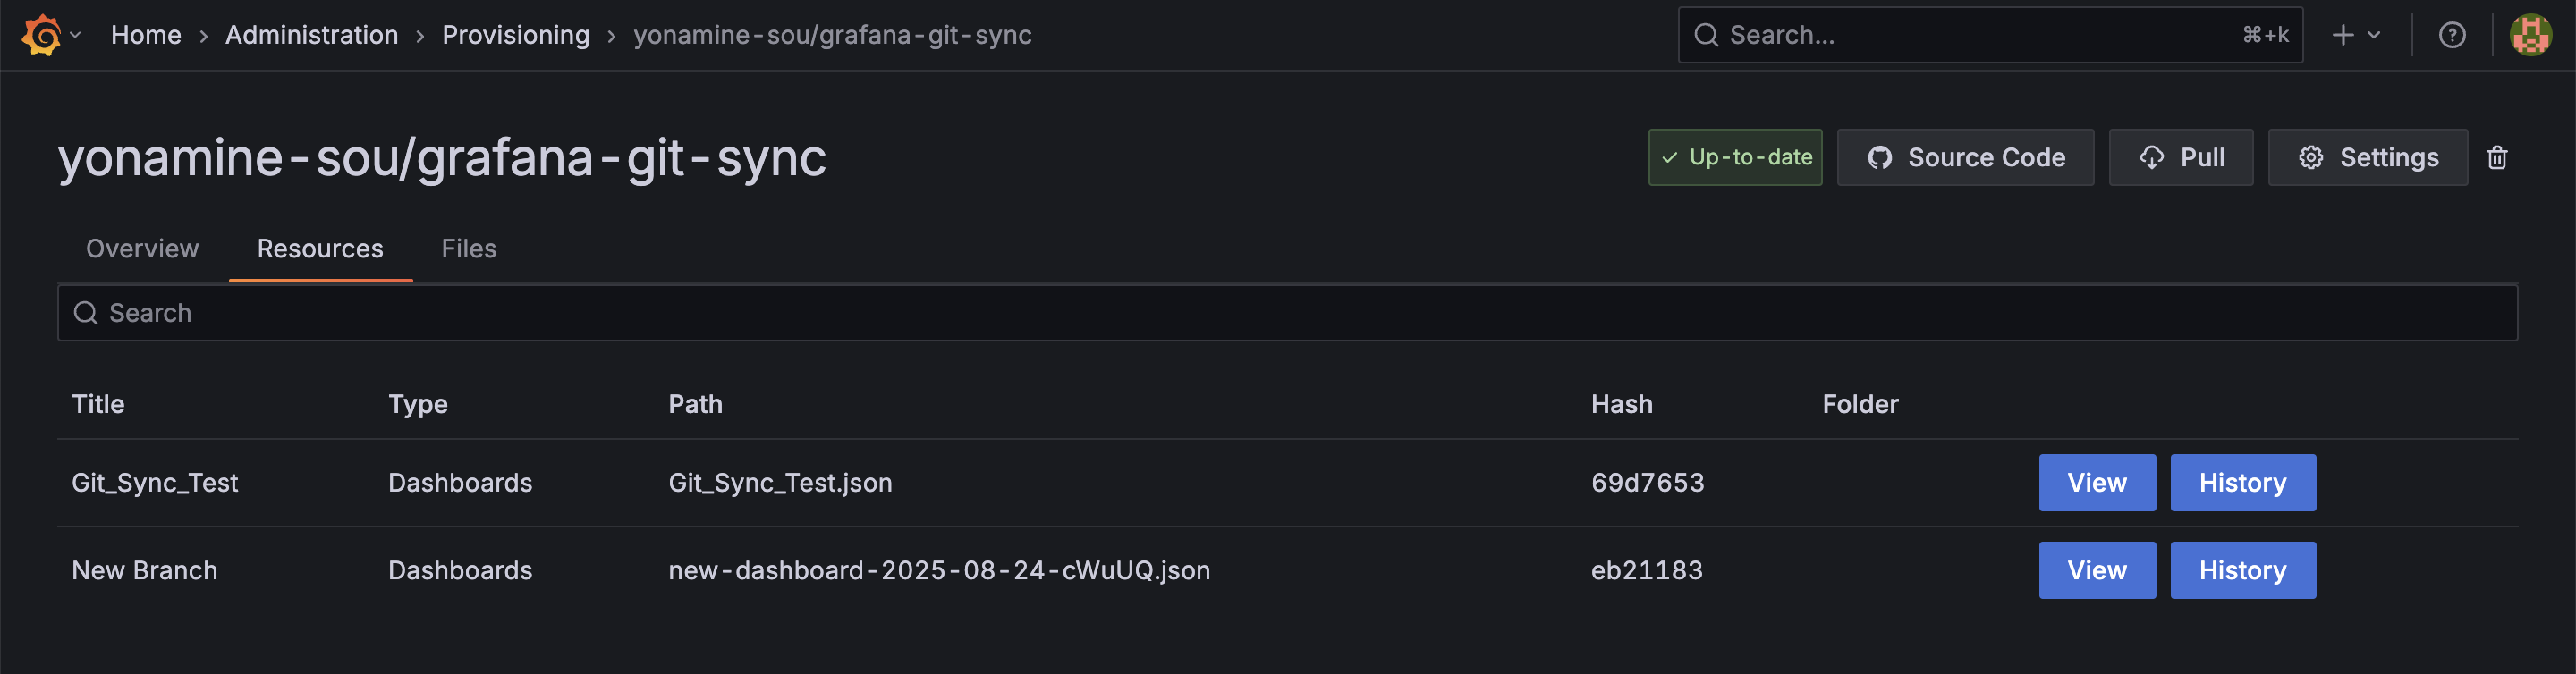Switch to the Files tab
2576x674 pixels.
coord(469,248)
